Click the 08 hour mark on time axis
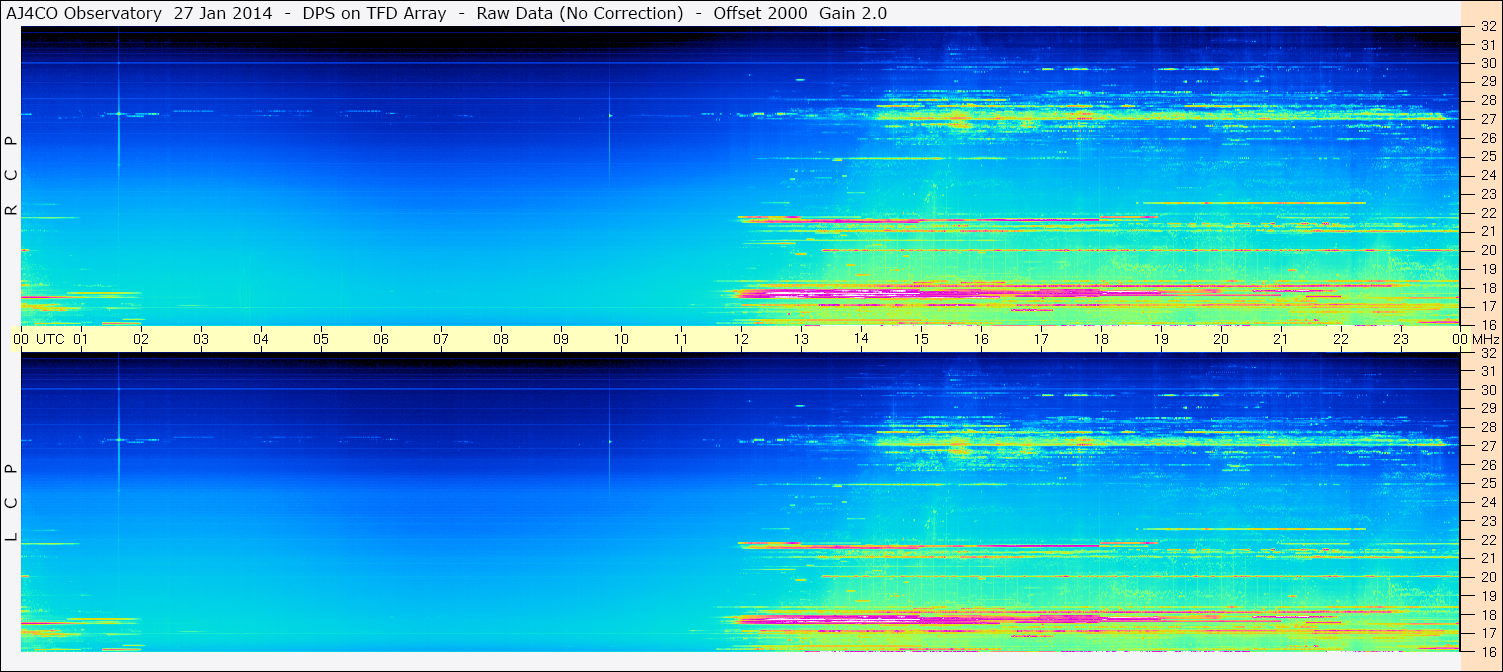The image size is (1503, 672). 501,339
